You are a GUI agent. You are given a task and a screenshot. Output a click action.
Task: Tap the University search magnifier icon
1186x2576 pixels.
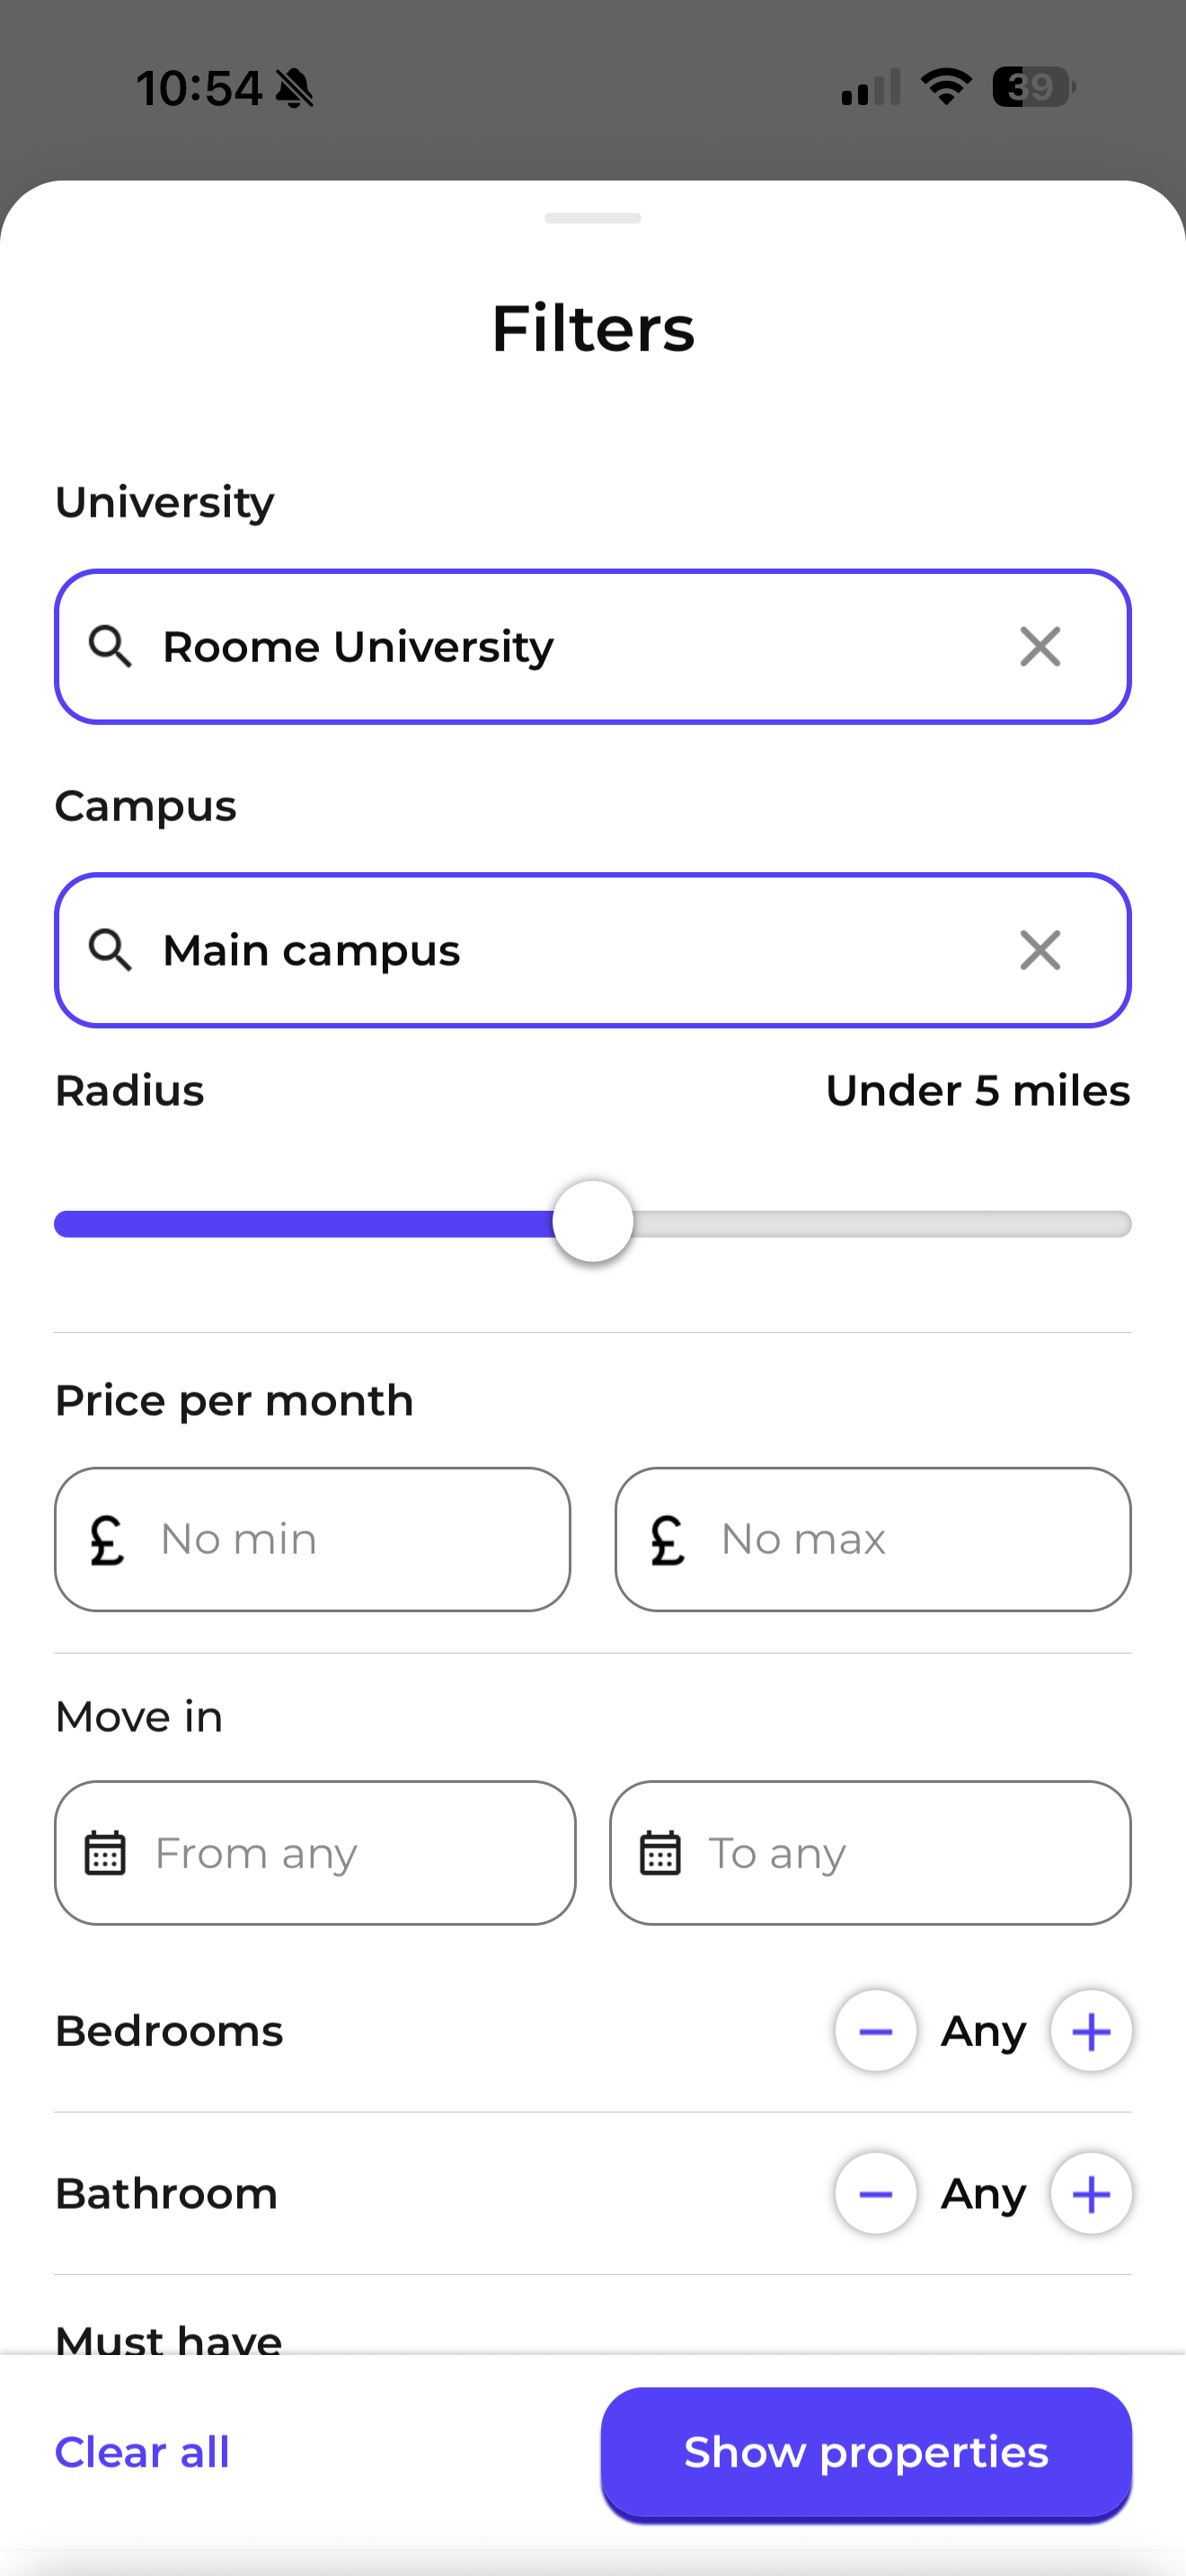[110, 647]
